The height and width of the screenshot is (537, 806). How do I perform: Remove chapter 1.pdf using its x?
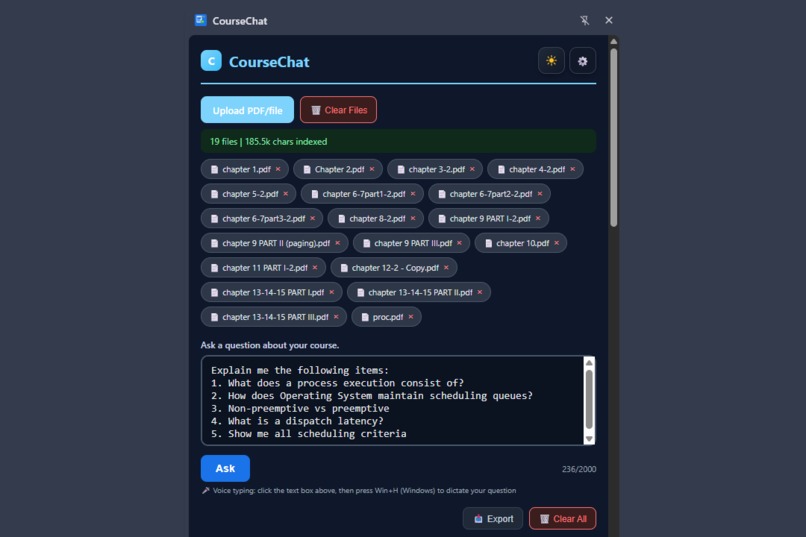coord(278,169)
